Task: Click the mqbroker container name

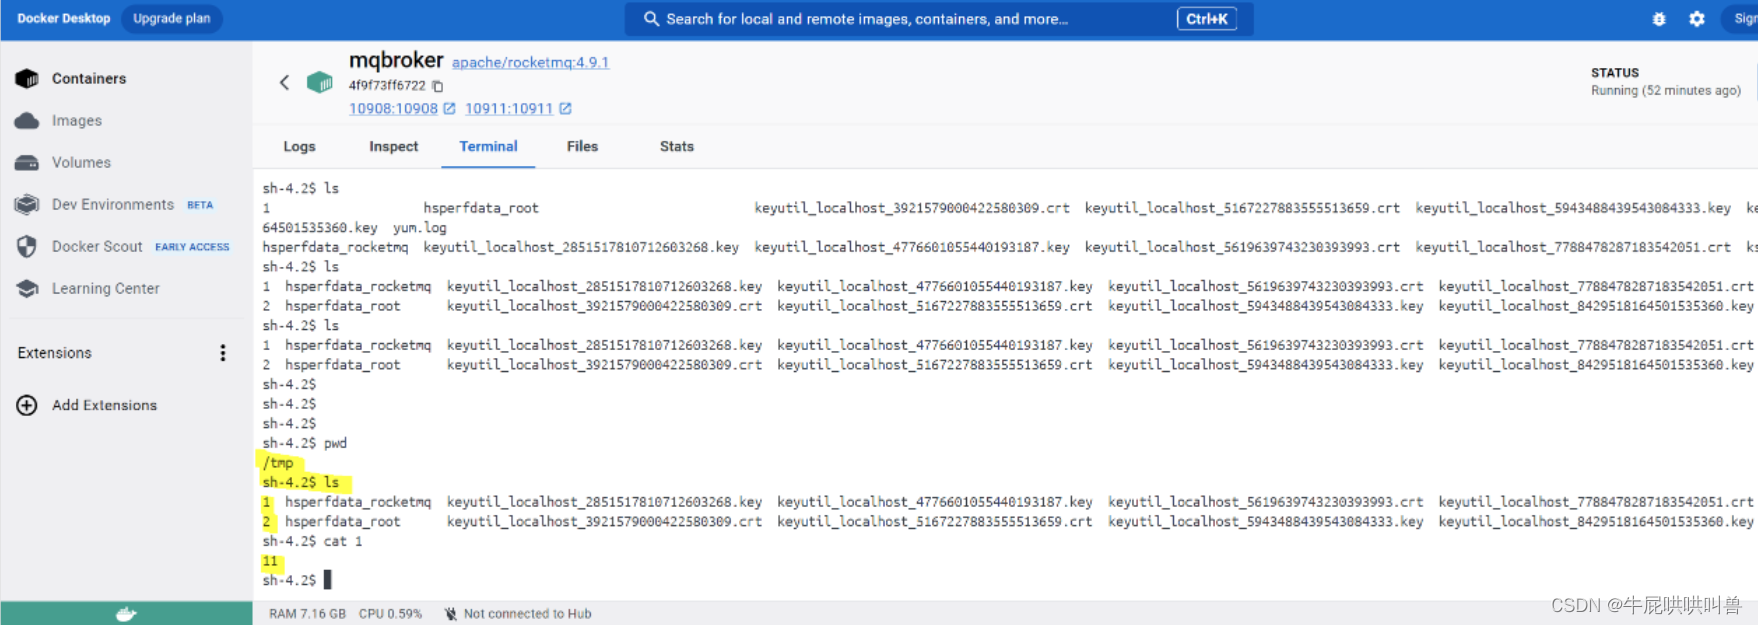Action: point(396,60)
